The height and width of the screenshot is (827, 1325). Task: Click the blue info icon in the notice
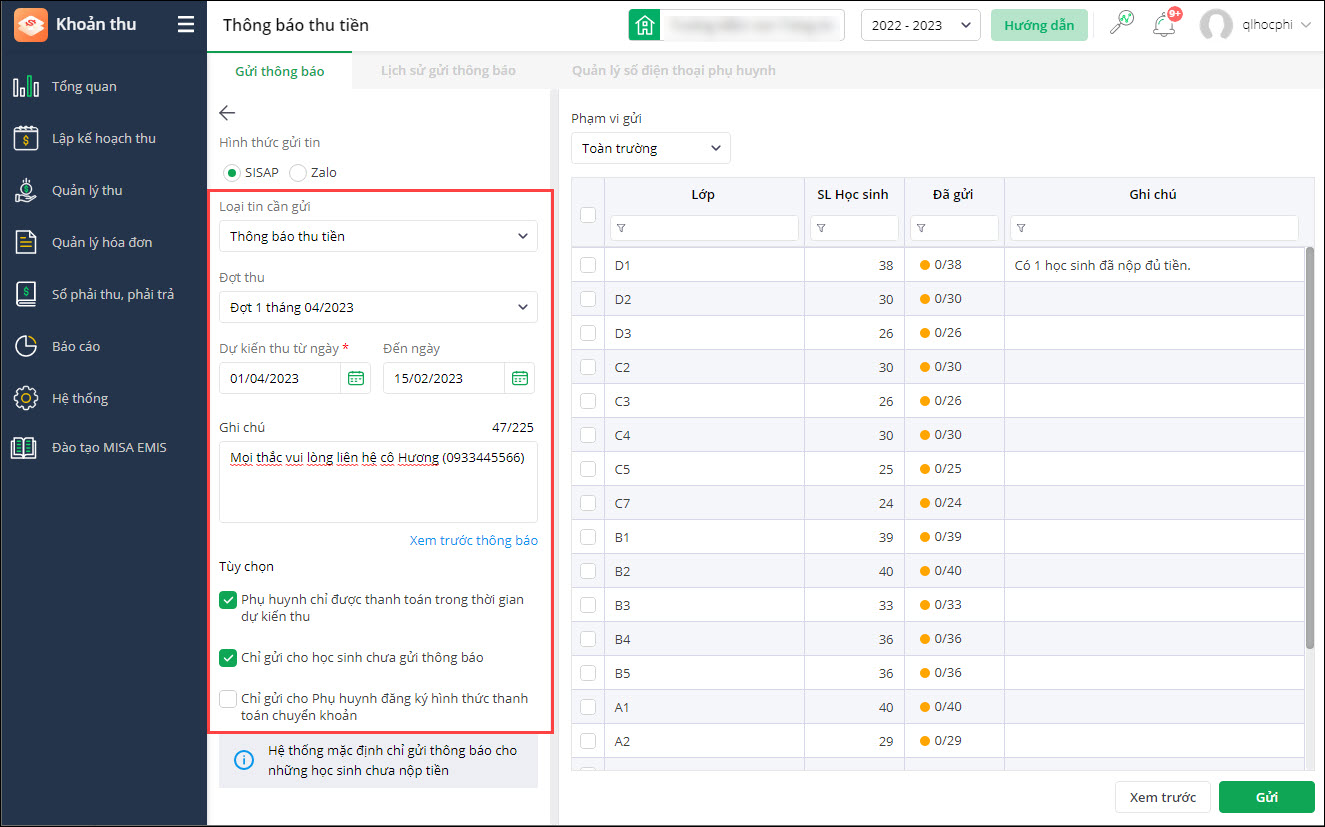click(243, 760)
